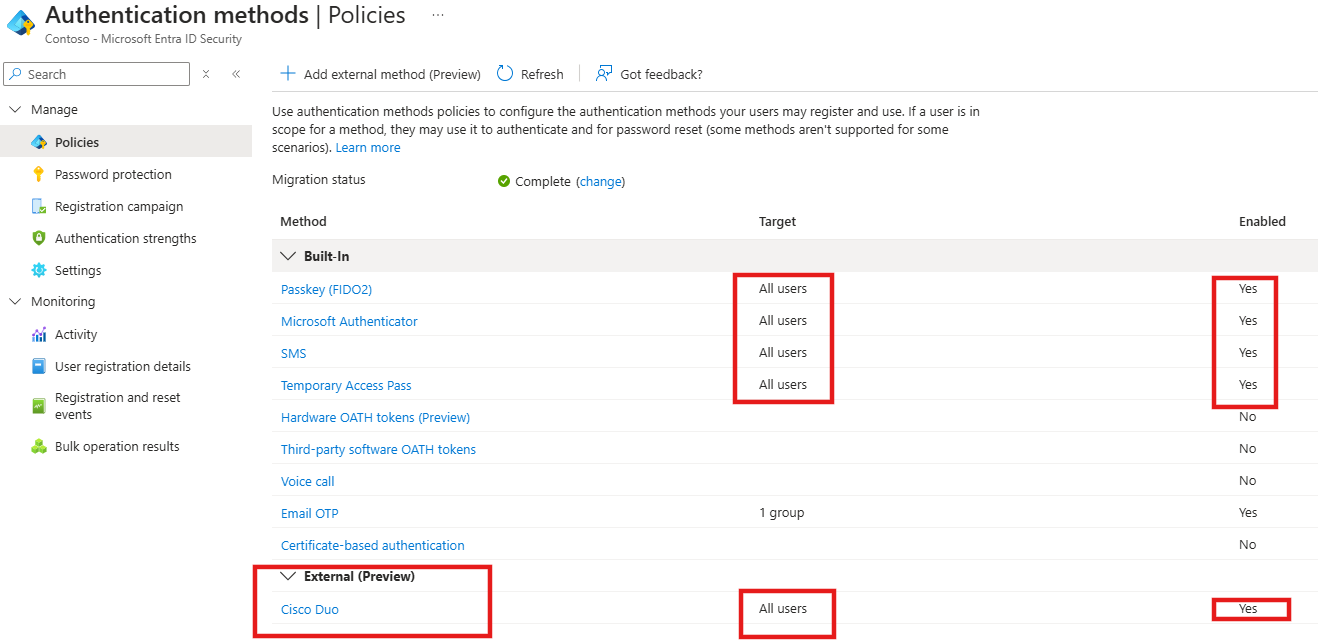Click the change migration status link
Screen dimensions: 1318x643
[600, 181]
